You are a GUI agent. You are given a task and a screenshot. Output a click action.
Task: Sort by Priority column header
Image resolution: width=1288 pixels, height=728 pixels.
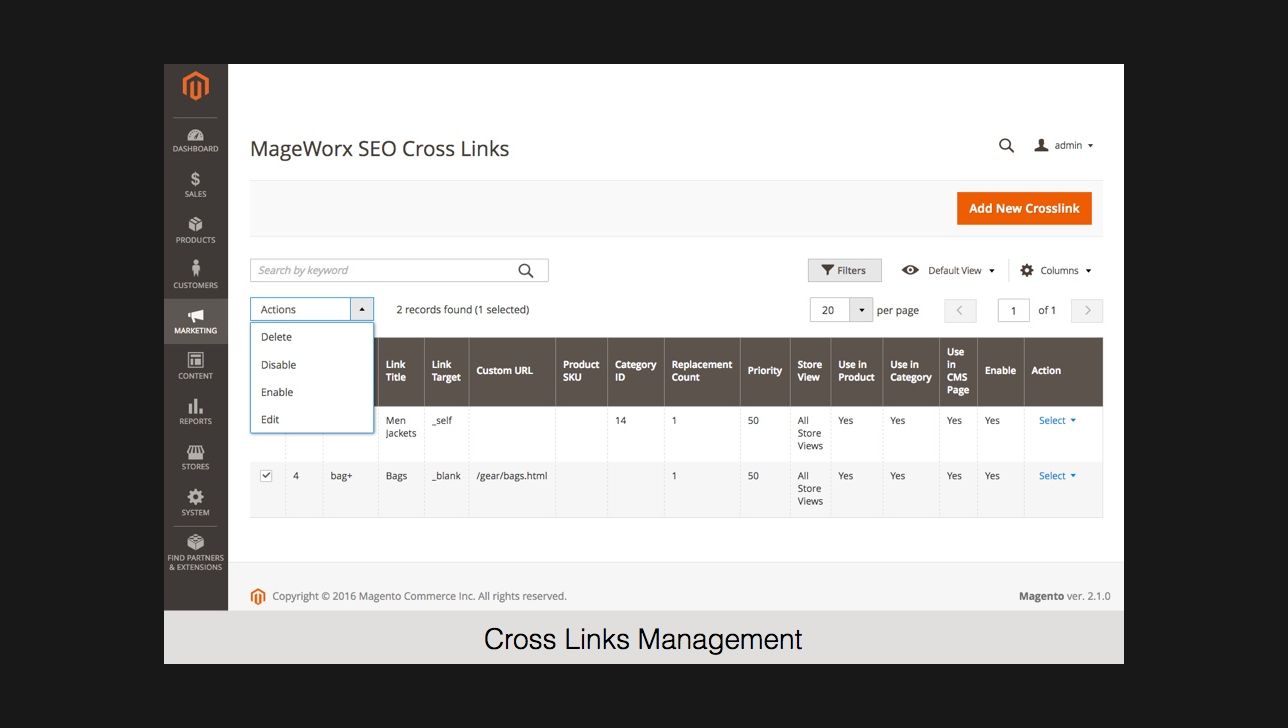click(x=765, y=371)
